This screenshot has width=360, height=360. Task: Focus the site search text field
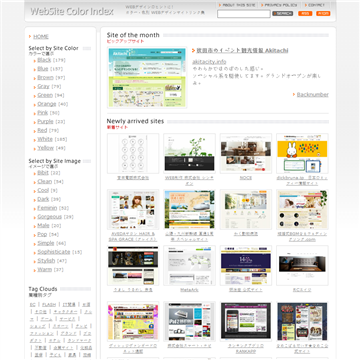click(244, 14)
